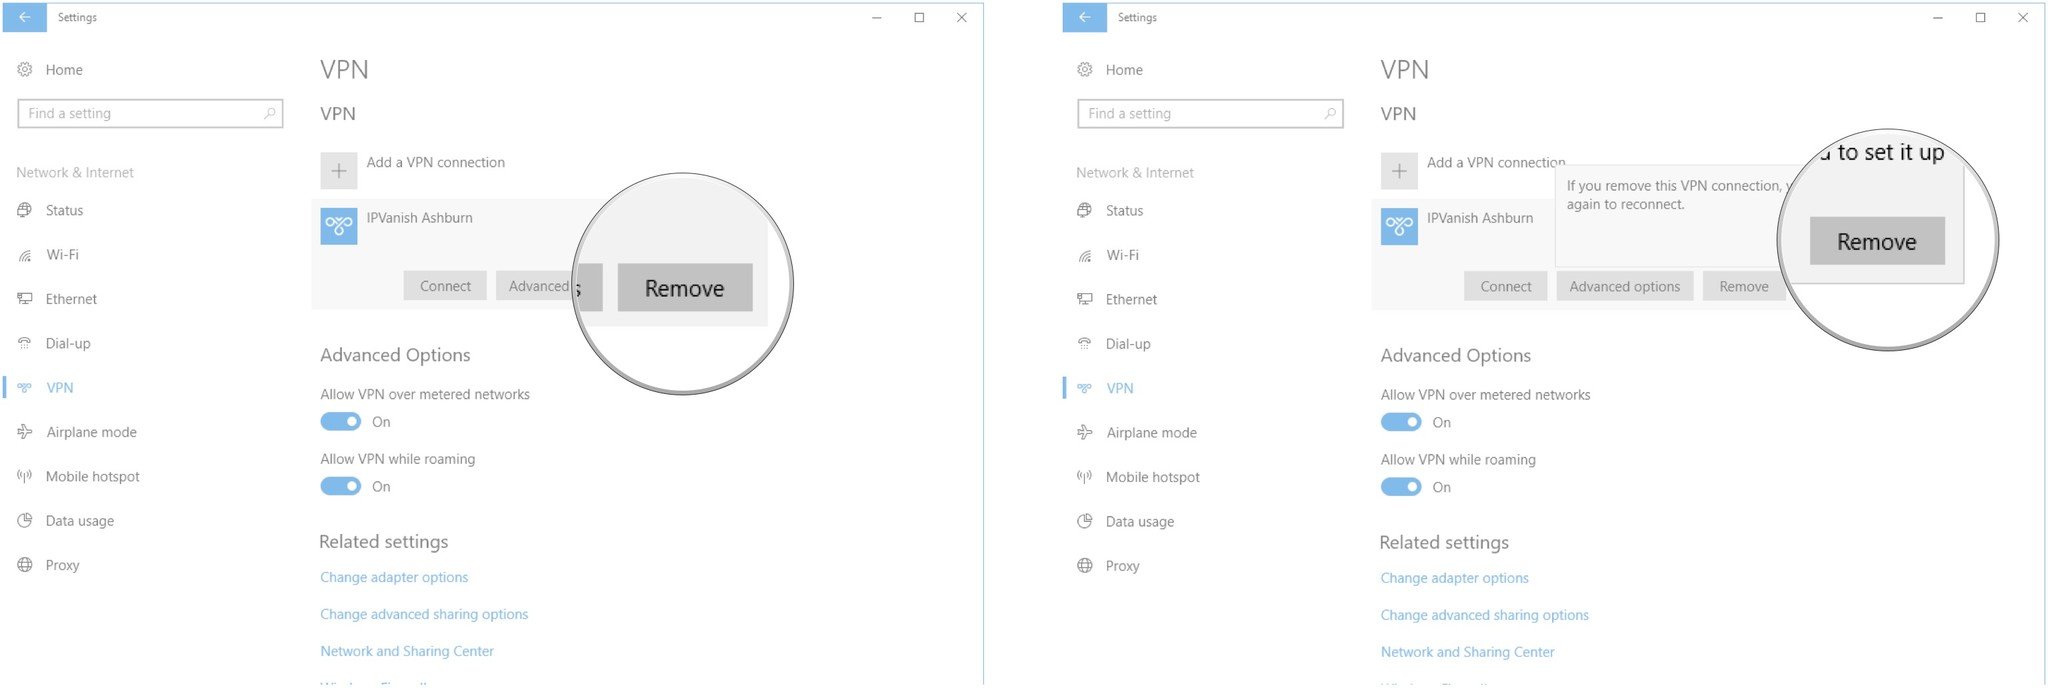Open Airplane mode in right window sidebar
Viewport: 2048px width, 688px height.
coord(1137,432)
